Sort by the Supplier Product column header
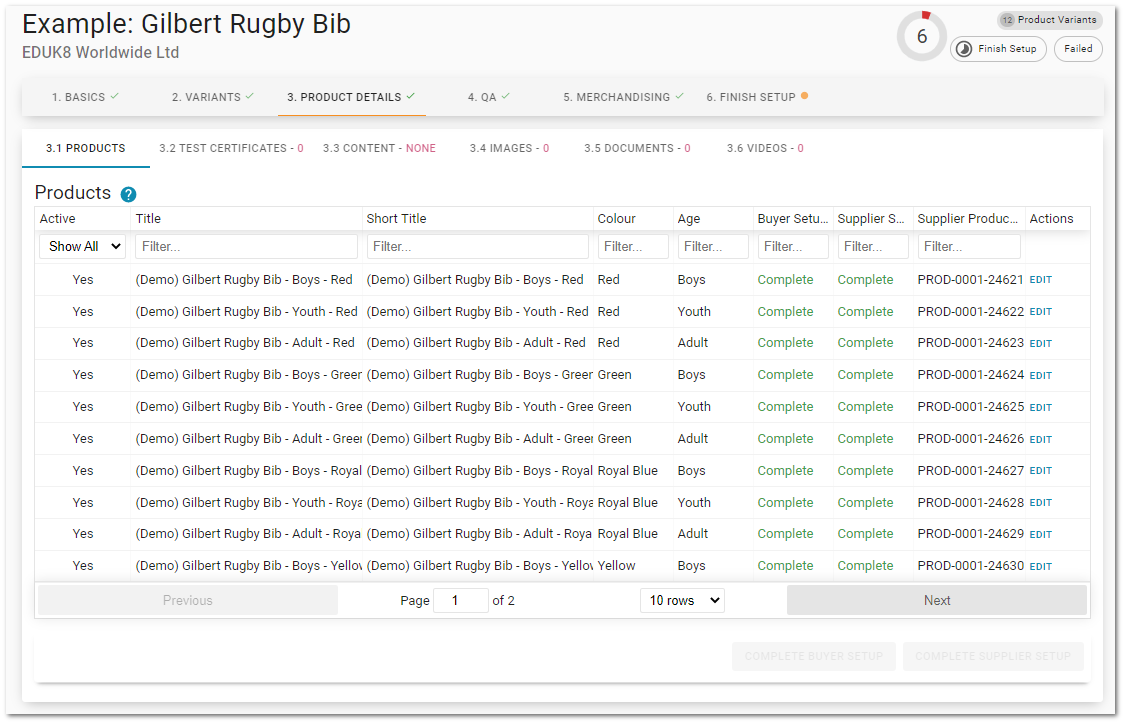The height and width of the screenshot is (724, 1125). click(967, 219)
